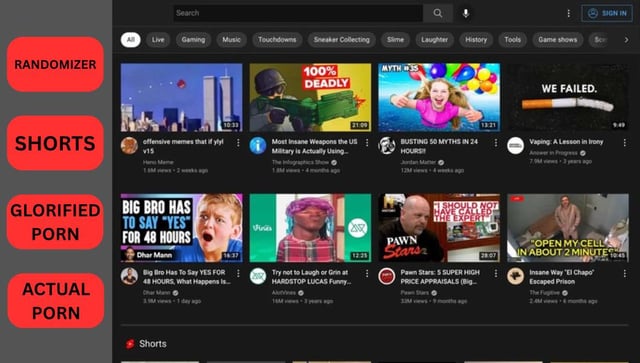Click the red RANDOMIZER button
The height and width of the screenshot is (363, 640).
click(55, 64)
